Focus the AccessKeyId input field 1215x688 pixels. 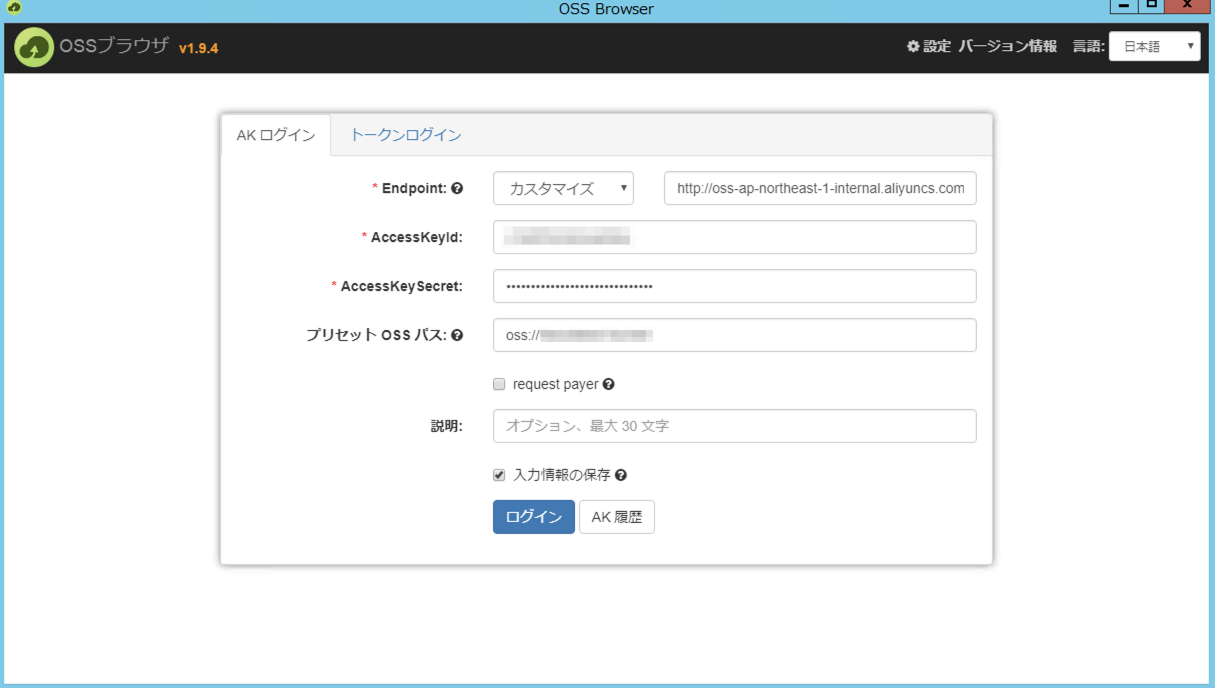(735, 237)
